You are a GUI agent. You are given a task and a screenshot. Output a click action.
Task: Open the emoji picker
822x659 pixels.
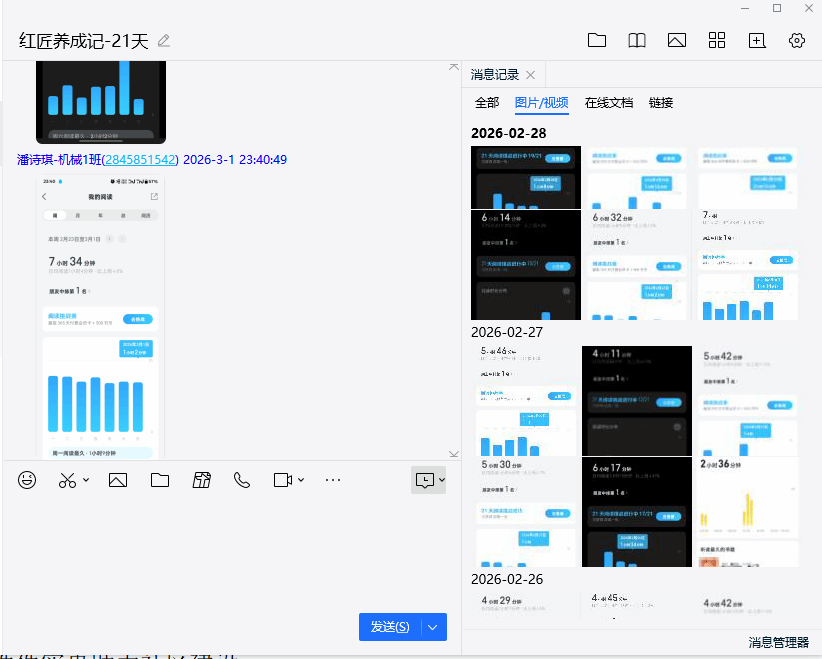tap(26, 480)
